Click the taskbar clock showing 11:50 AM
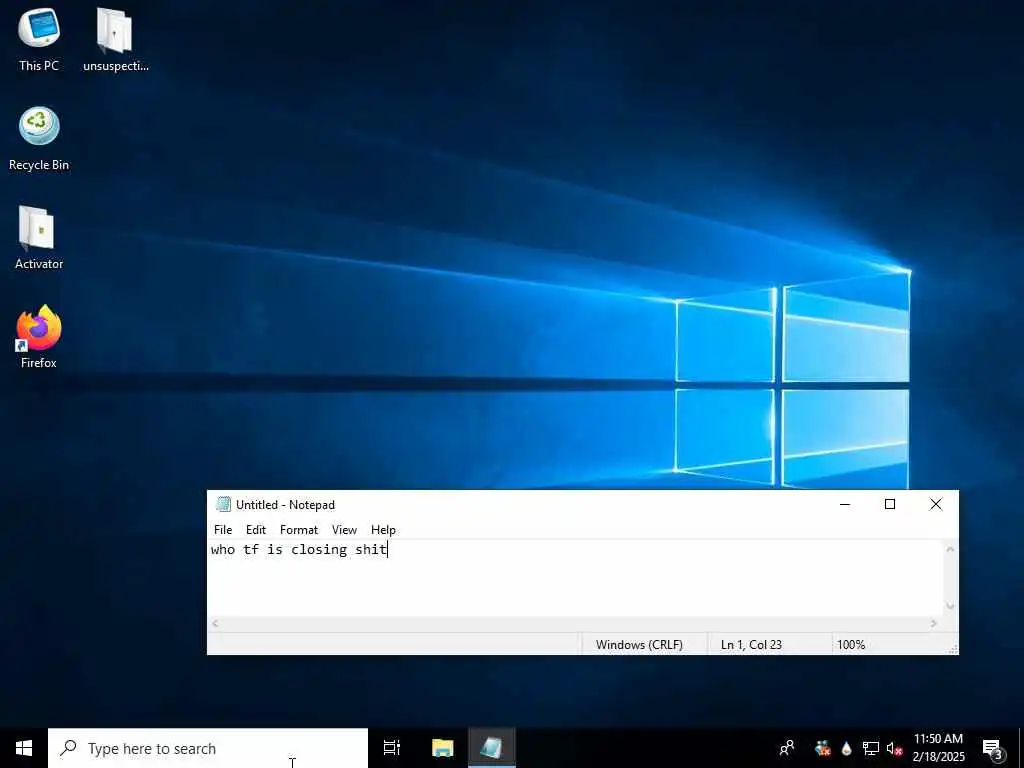The width and height of the screenshot is (1024, 768). point(938,748)
